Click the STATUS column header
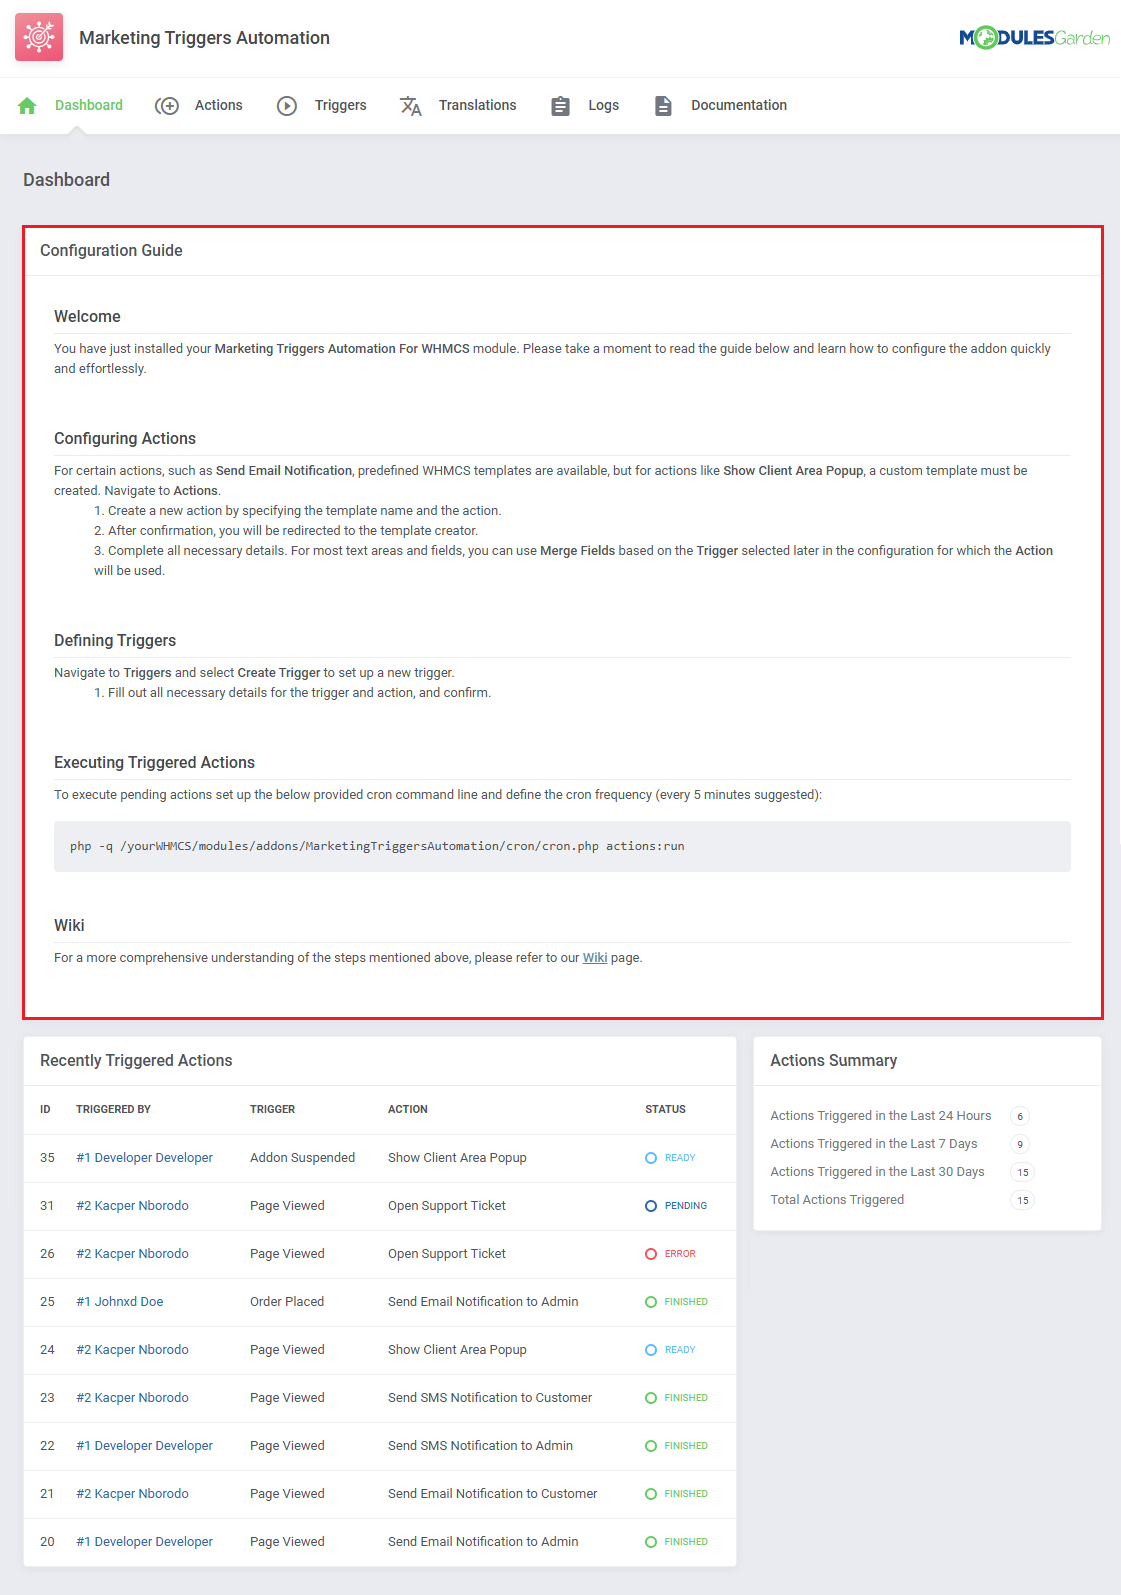 665,1109
